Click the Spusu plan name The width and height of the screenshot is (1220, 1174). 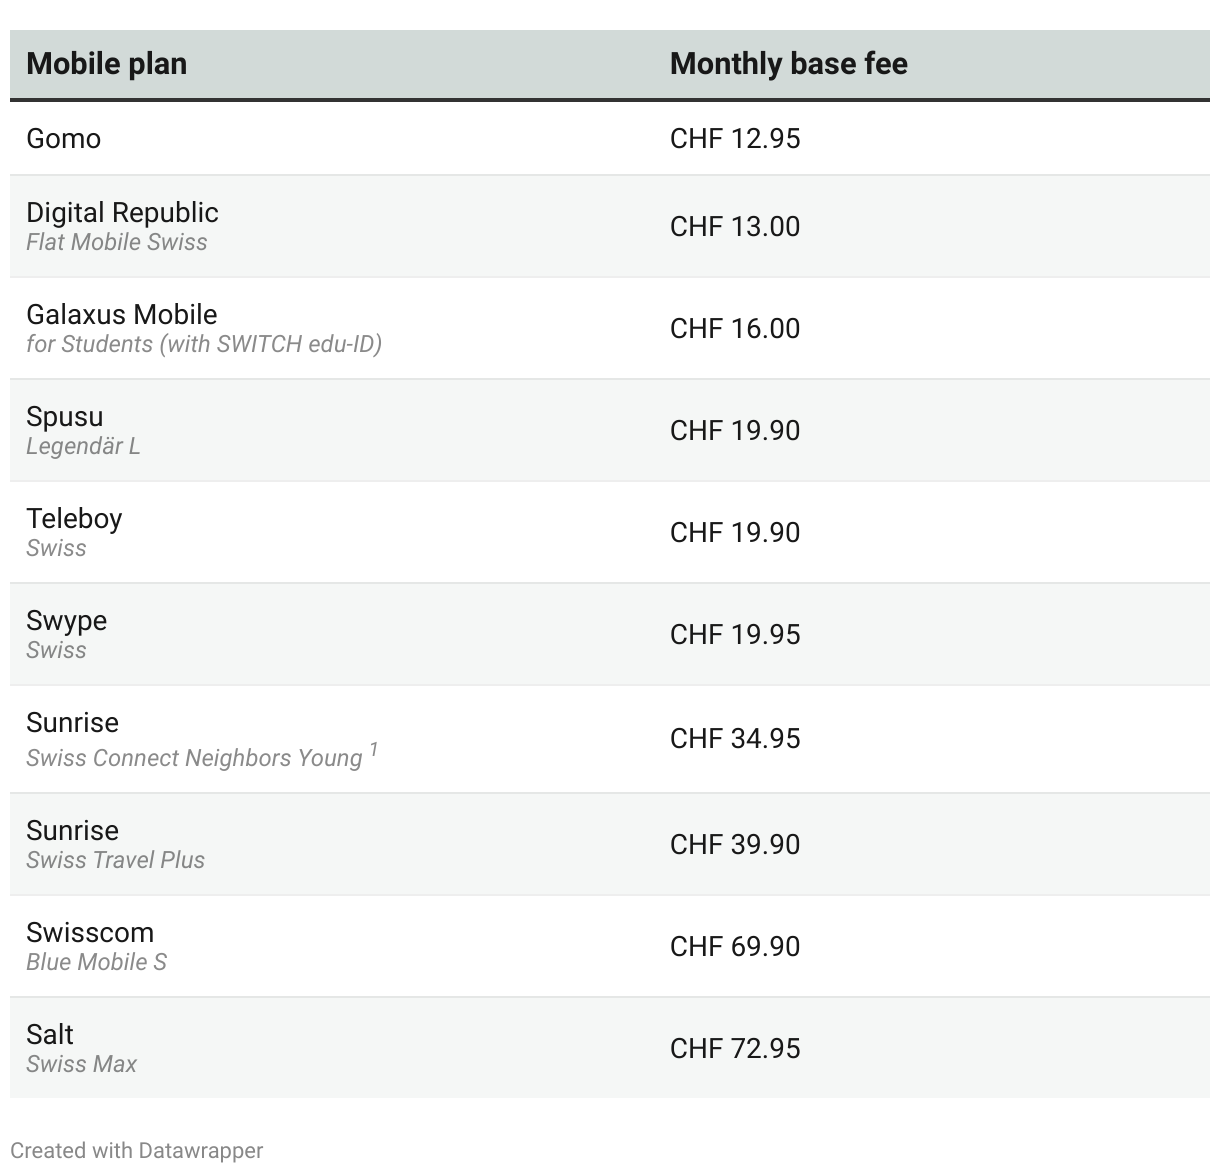64,416
